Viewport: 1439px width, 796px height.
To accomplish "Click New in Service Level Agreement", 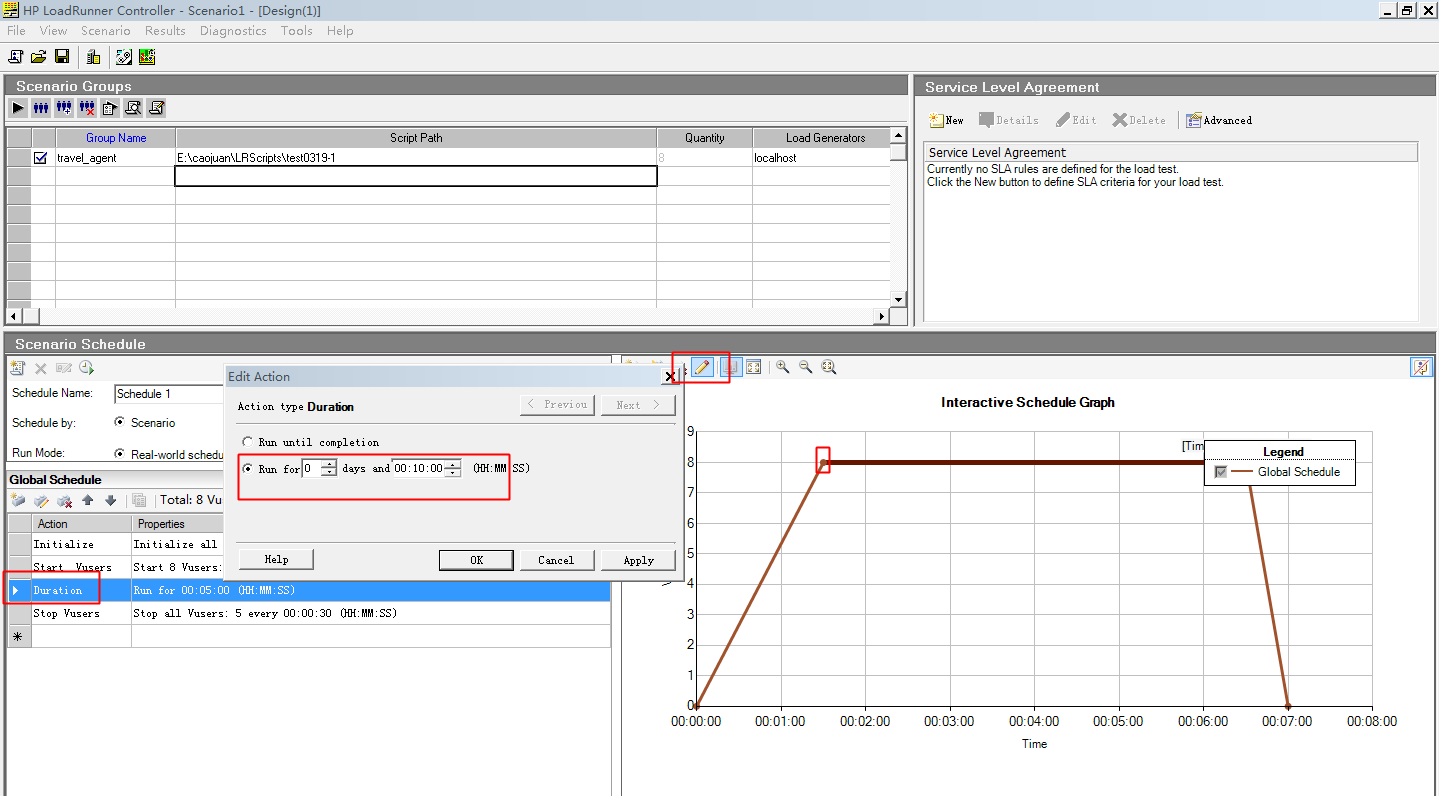I will (x=946, y=120).
